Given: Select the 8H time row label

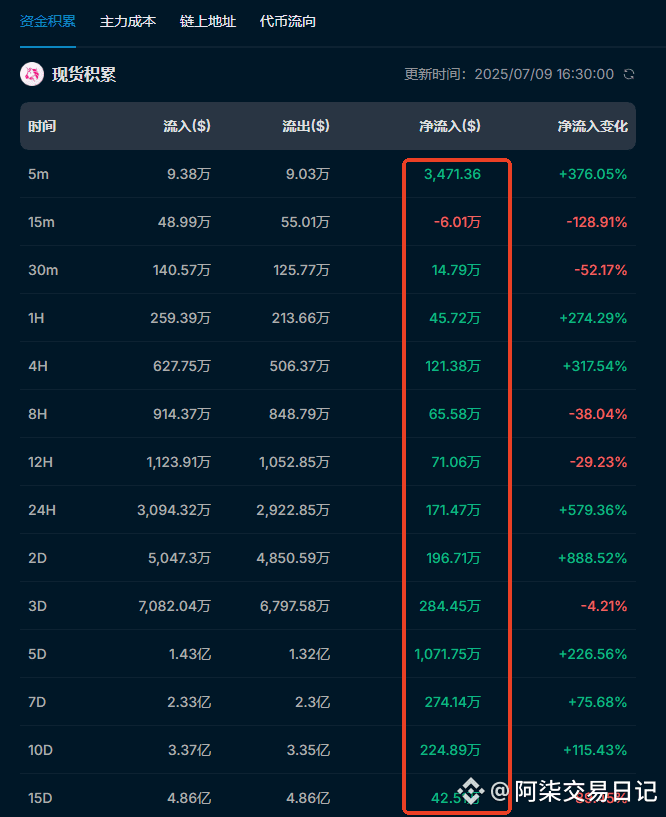Looking at the screenshot, I should point(38,414).
